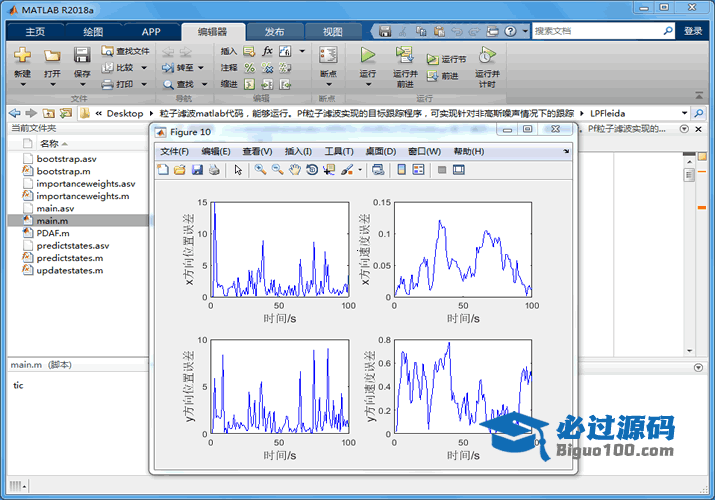Open Desktop (桌面) menu in Figure 10
The width and height of the screenshot is (715, 500).
(x=381, y=151)
